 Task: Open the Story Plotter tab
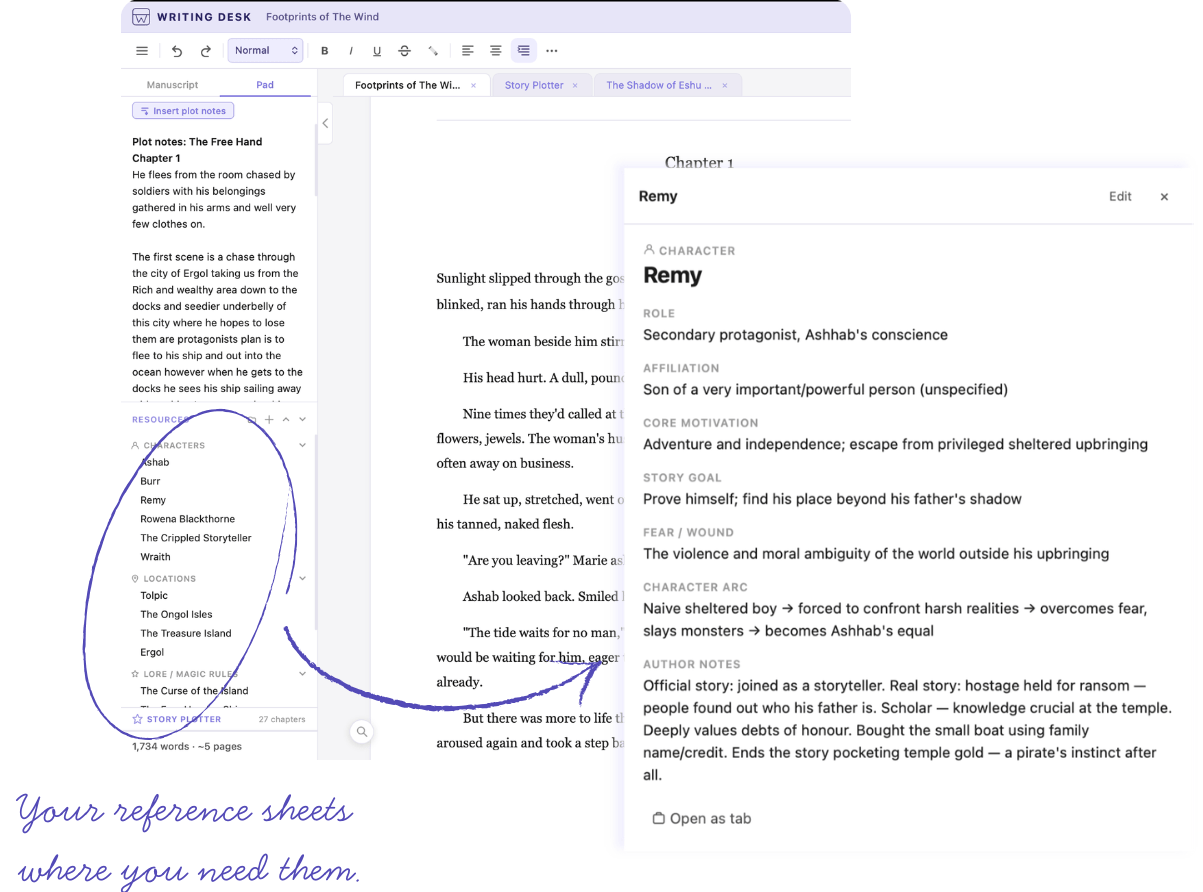(534, 85)
